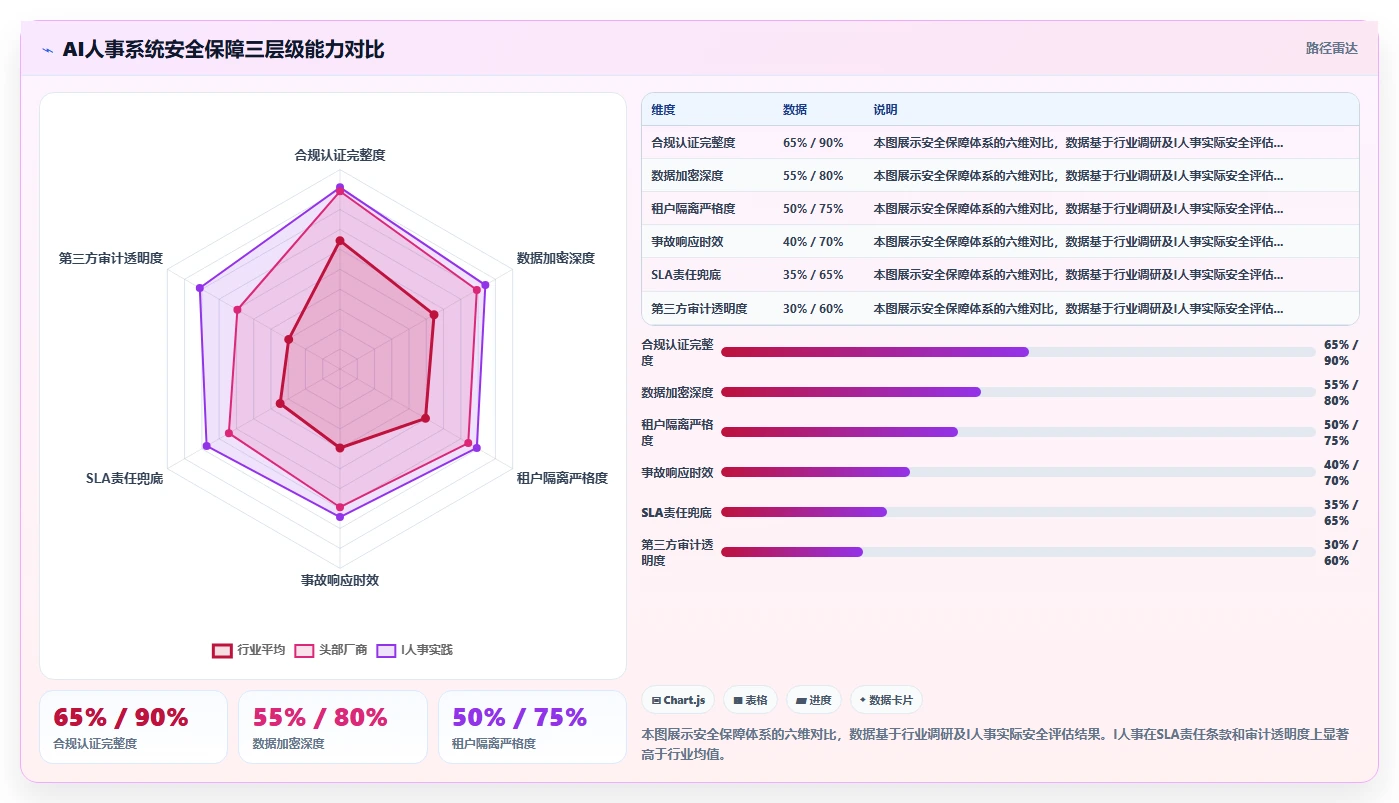Image resolution: width=1399 pixels, height=803 pixels.
Task: Click the 数据 column header
Action: click(x=795, y=110)
